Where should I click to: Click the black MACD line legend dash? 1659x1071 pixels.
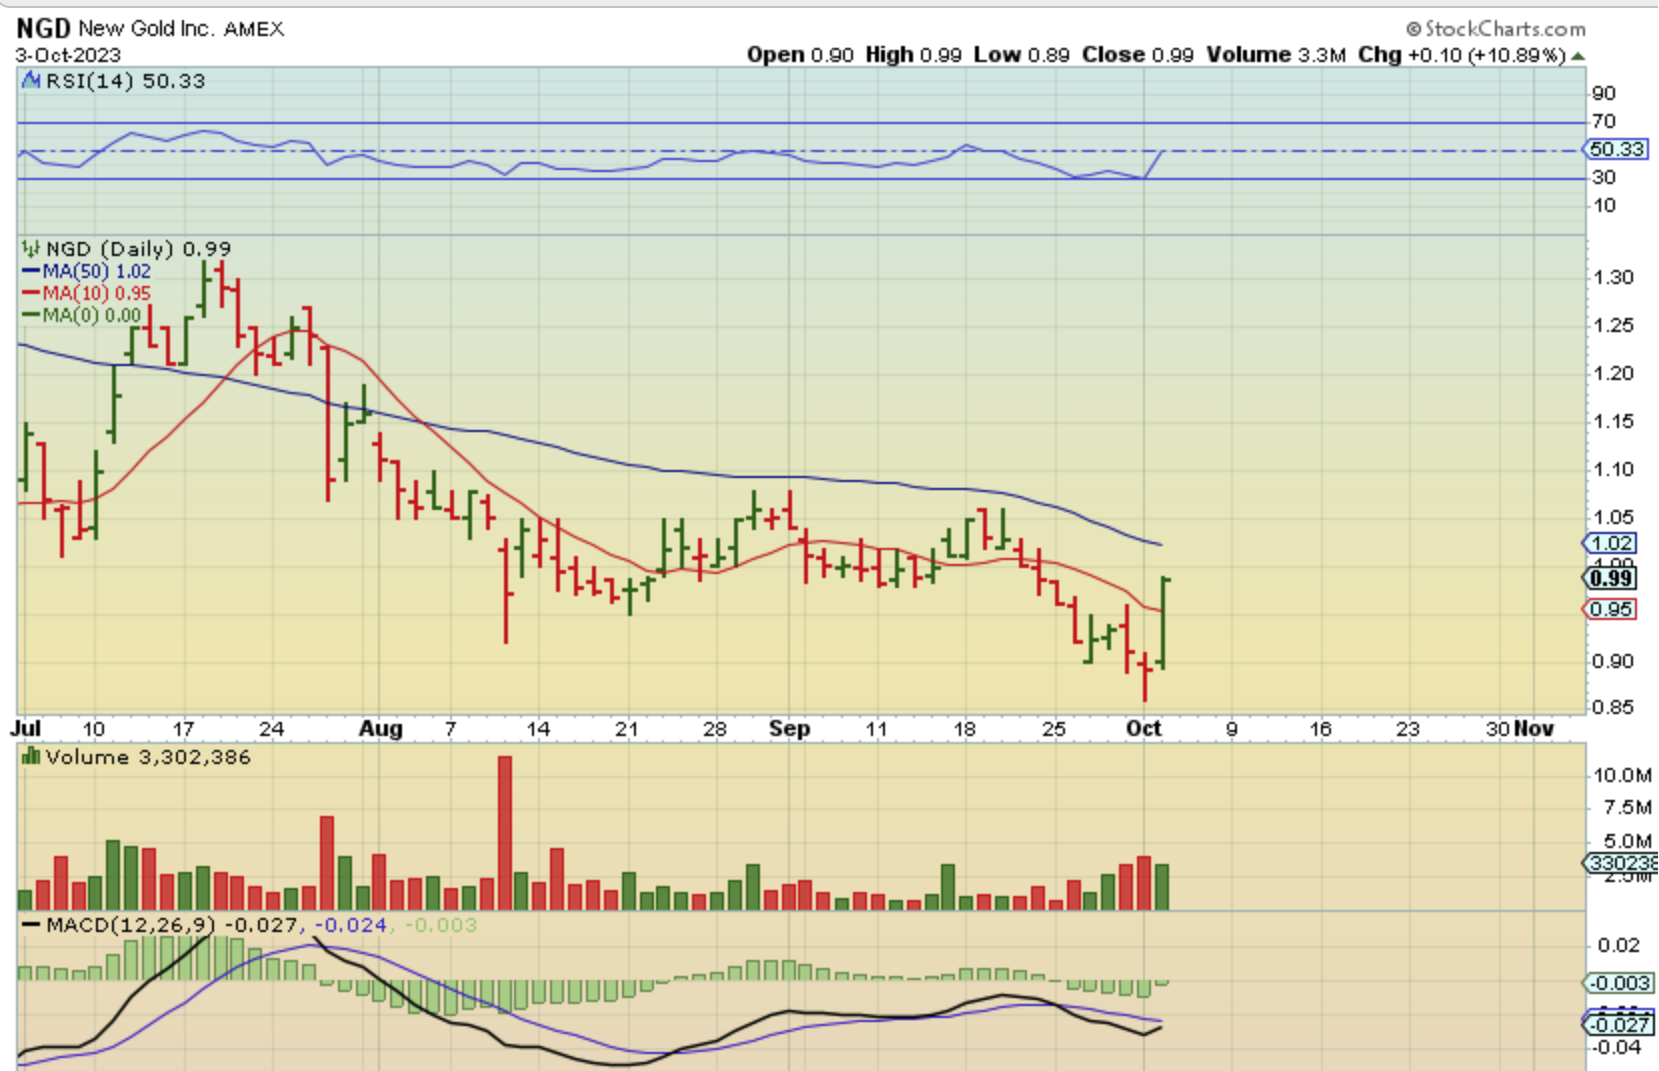click(31, 925)
